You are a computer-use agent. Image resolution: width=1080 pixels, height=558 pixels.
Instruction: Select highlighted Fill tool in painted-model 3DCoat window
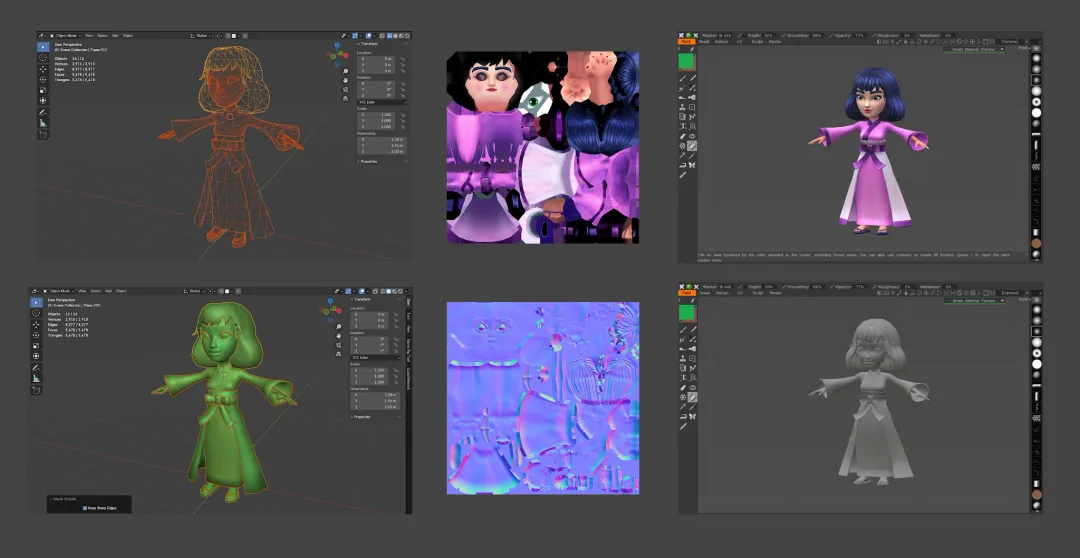pyautogui.click(x=692, y=145)
